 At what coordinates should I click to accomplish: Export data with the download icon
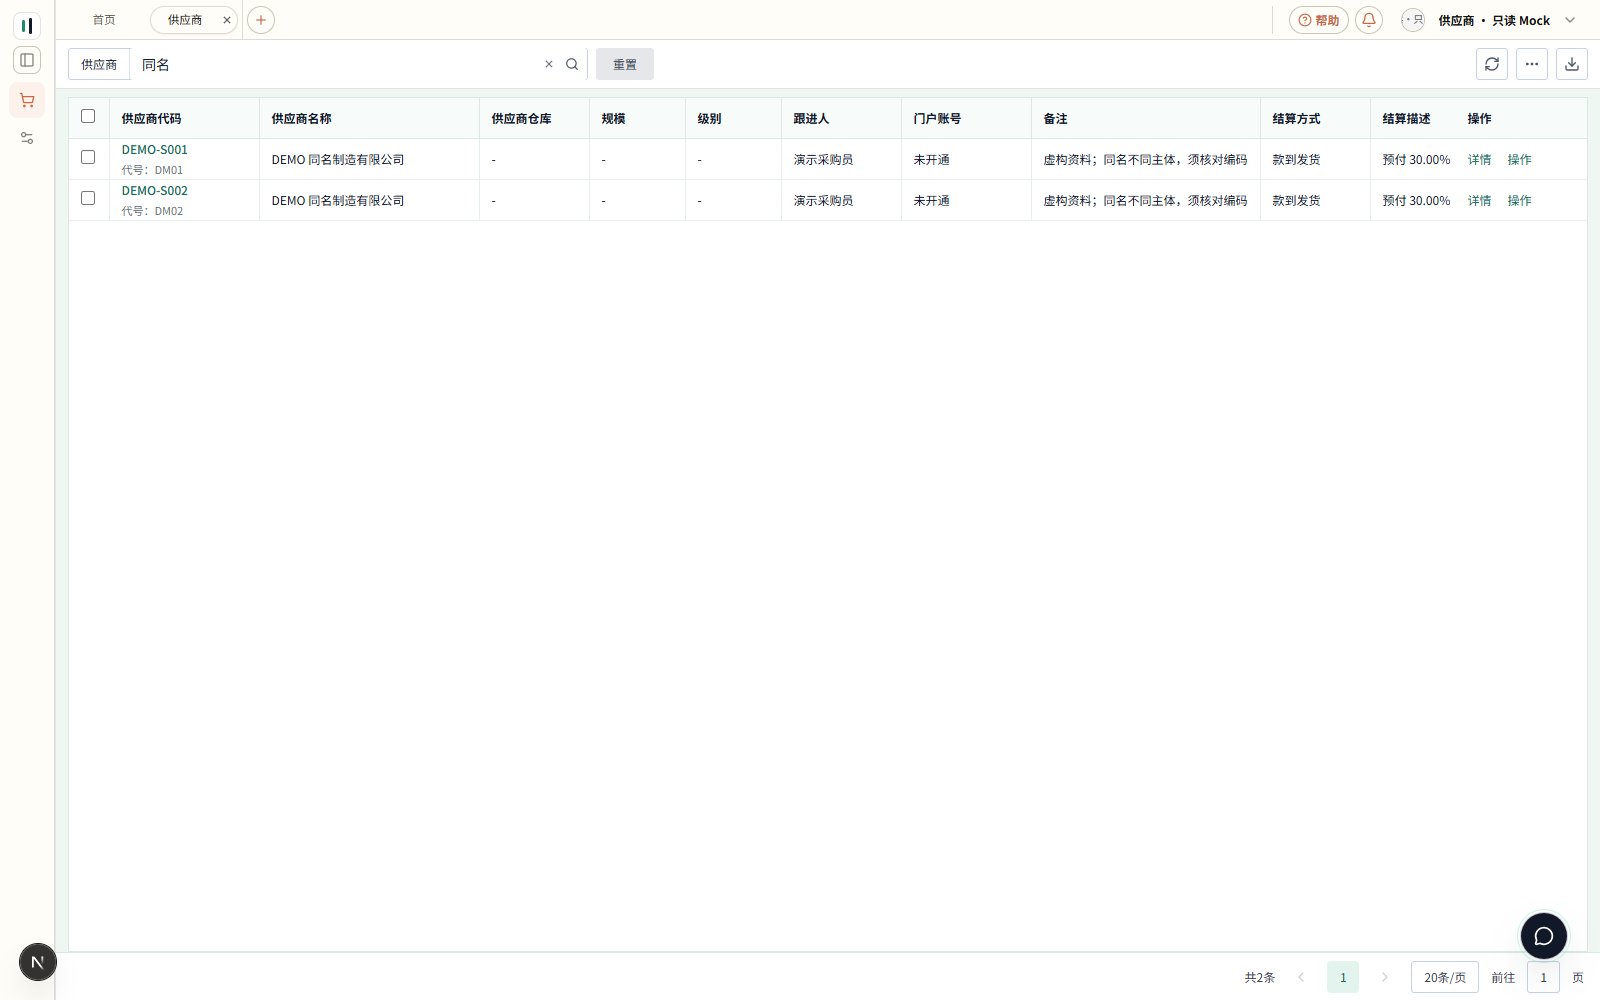tap(1572, 64)
